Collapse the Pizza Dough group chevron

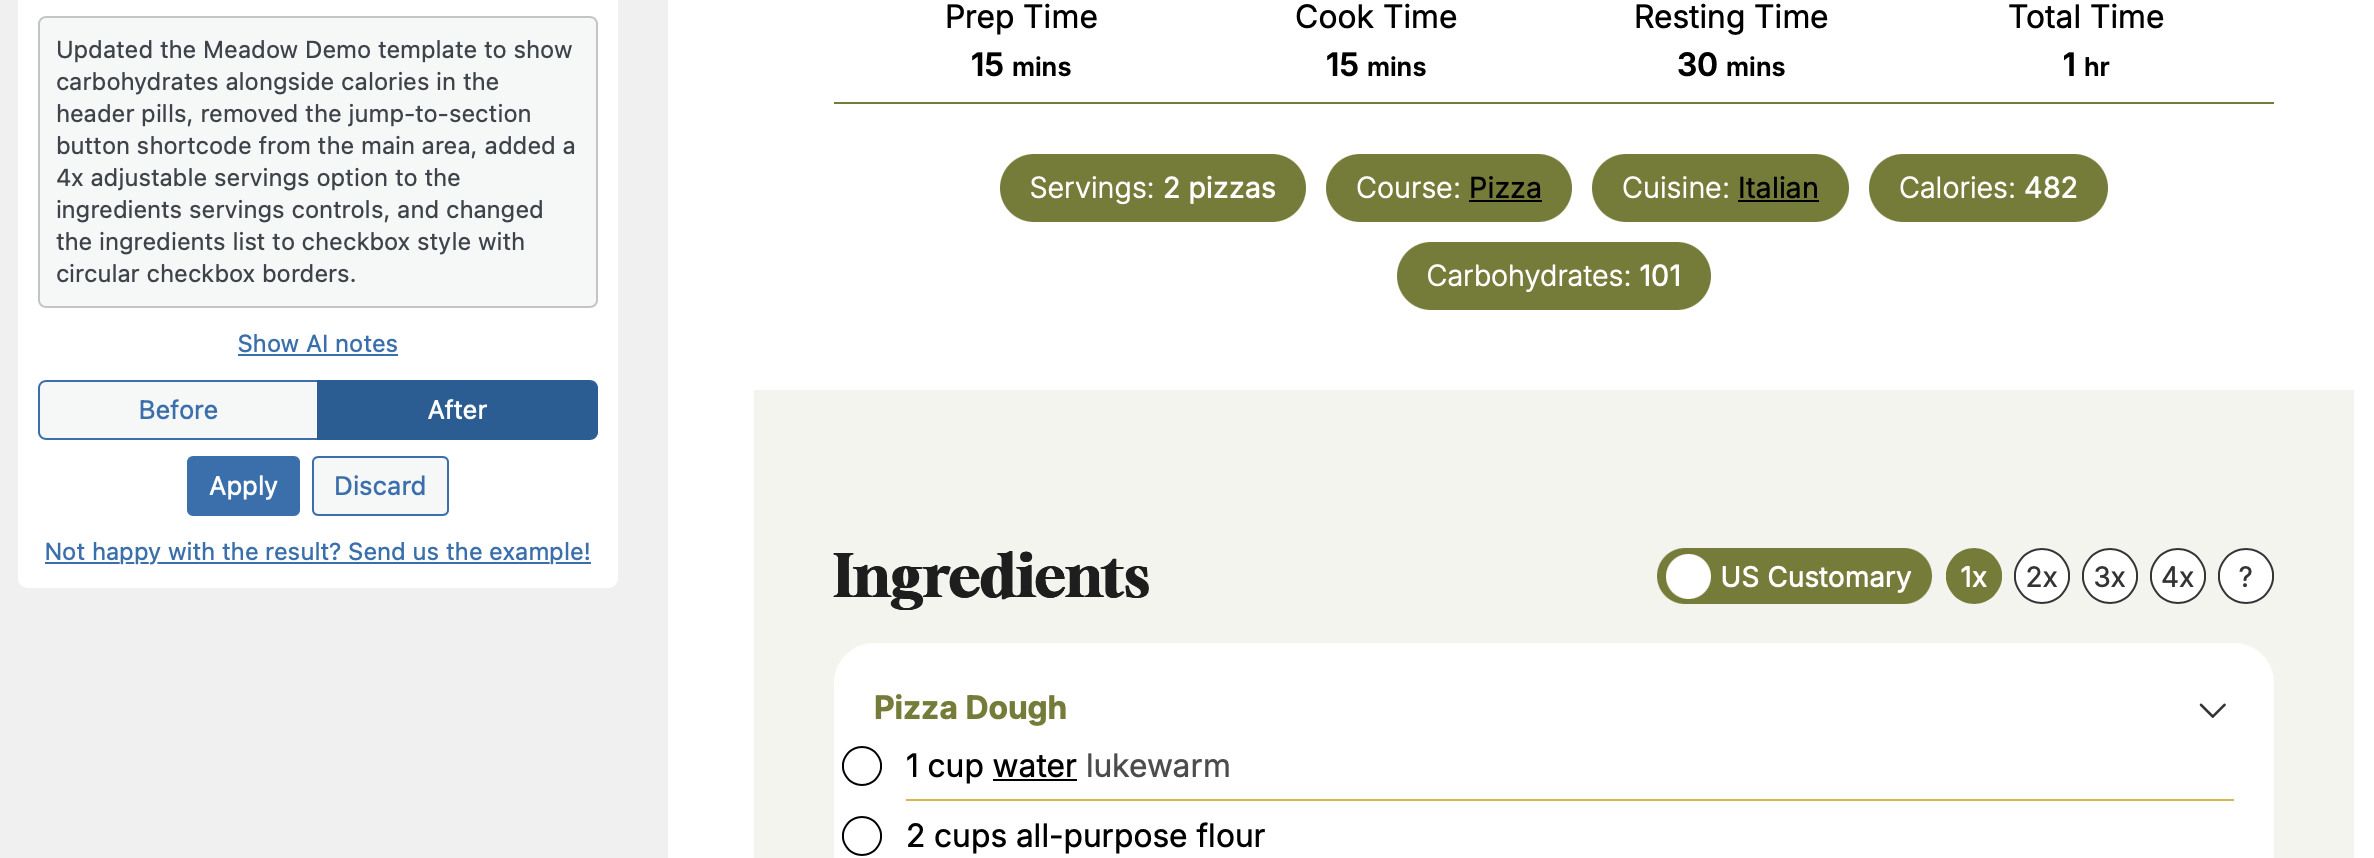(x=2212, y=710)
